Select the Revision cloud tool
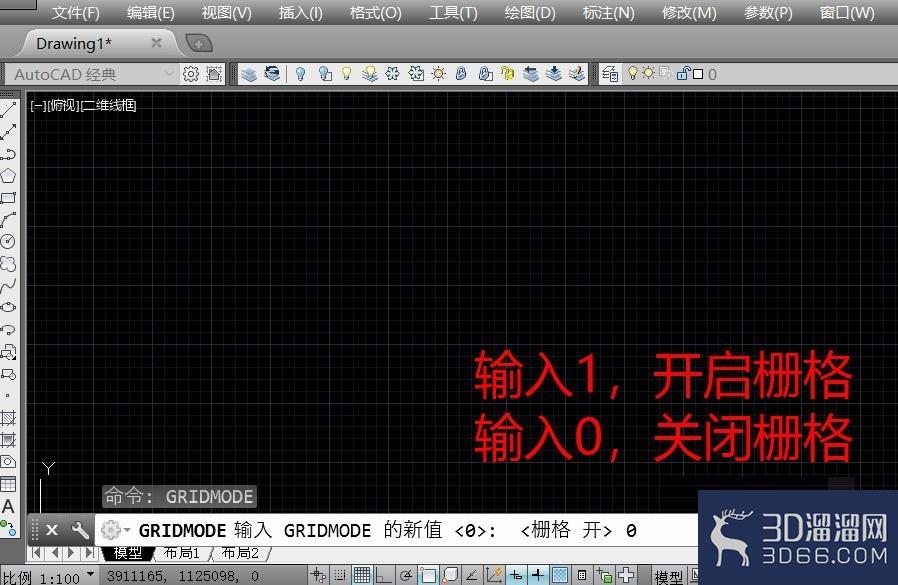The width and height of the screenshot is (898, 585). 8,264
